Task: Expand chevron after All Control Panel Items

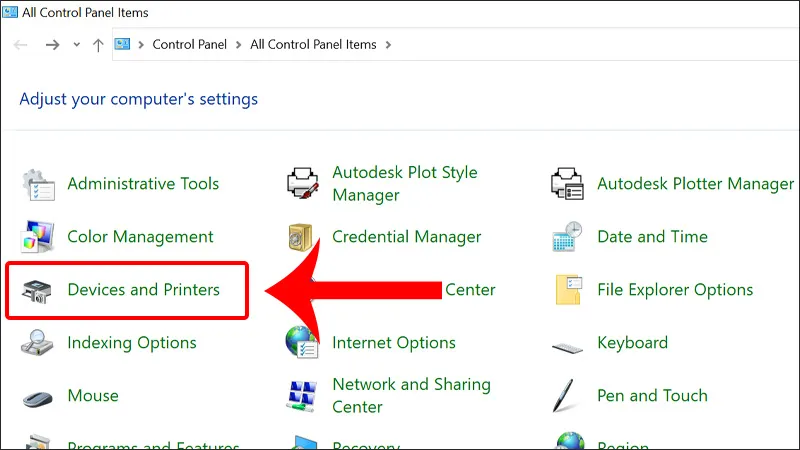Action: 388,45
